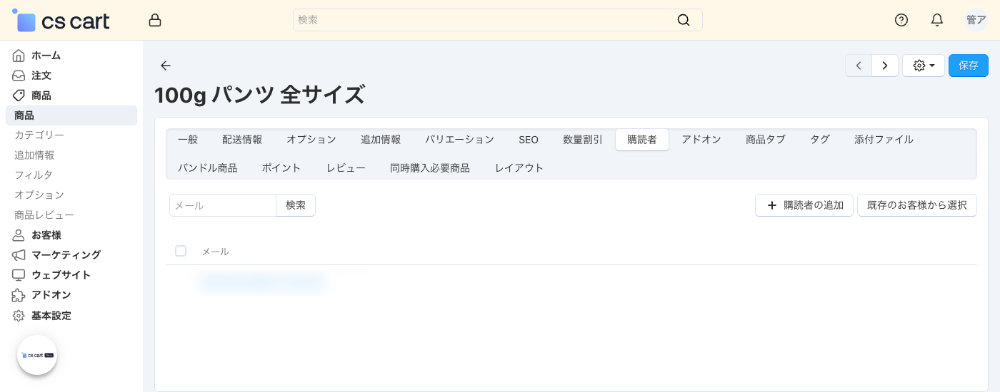Switch to the 数量割引 tab
1000x392 pixels.
point(582,140)
